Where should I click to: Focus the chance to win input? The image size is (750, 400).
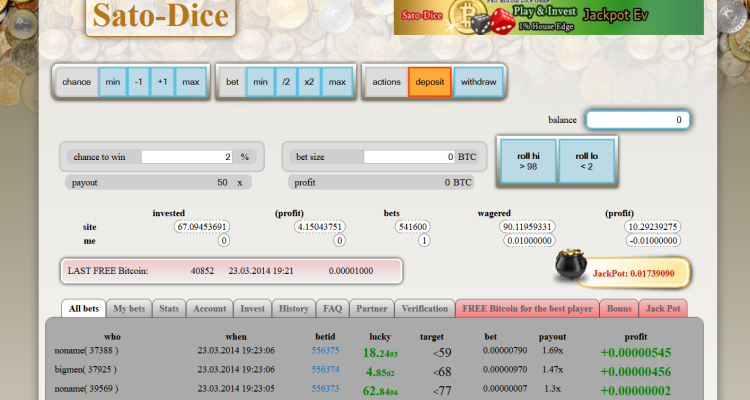point(187,157)
